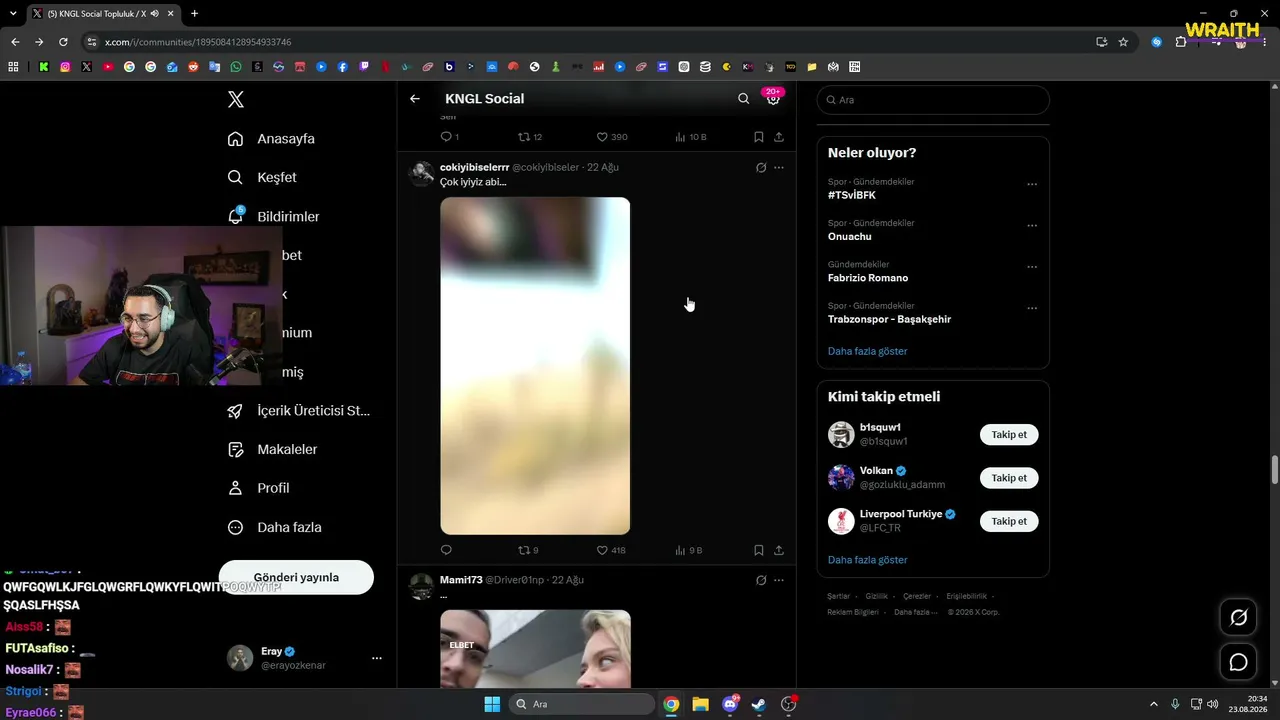The image size is (1280, 720).
Task: Open more options for Trabzonspor - Başakşehir trend
Action: (x=1032, y=308)
